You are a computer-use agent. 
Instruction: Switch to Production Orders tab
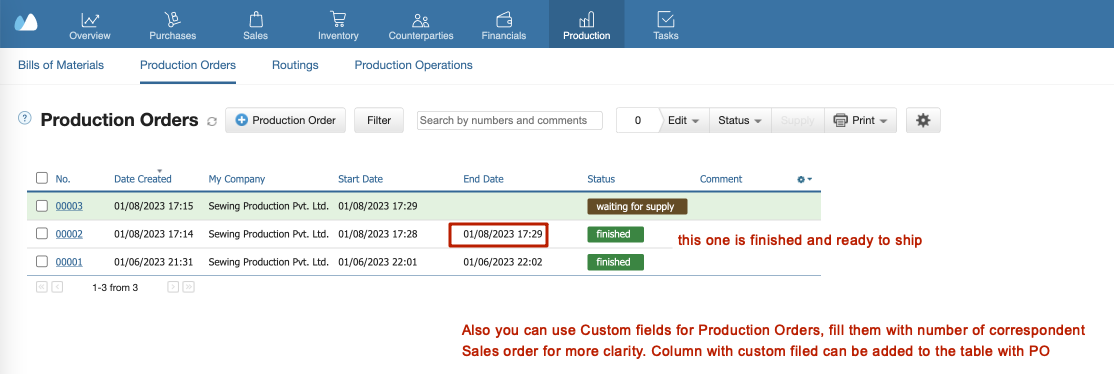(x=188, y=65)
